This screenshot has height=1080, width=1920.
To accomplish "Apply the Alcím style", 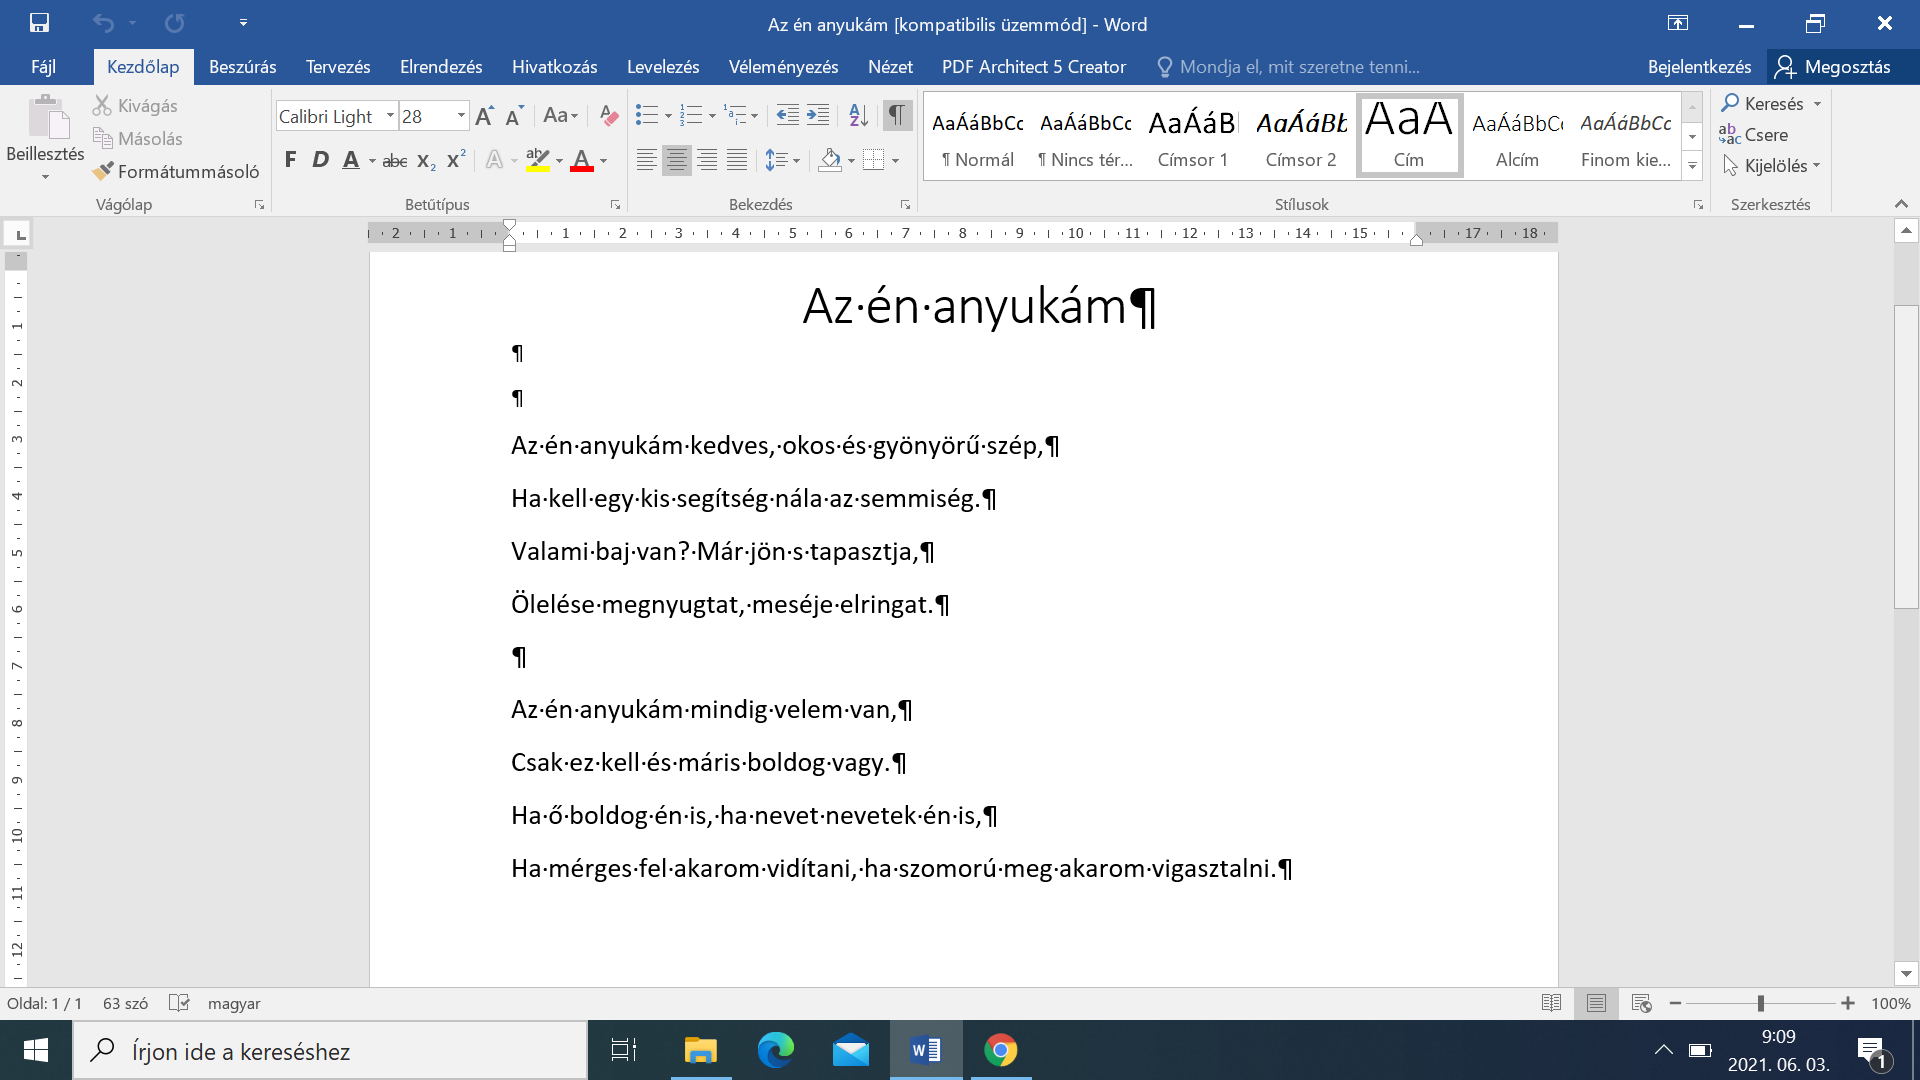I will [1517, 138].
